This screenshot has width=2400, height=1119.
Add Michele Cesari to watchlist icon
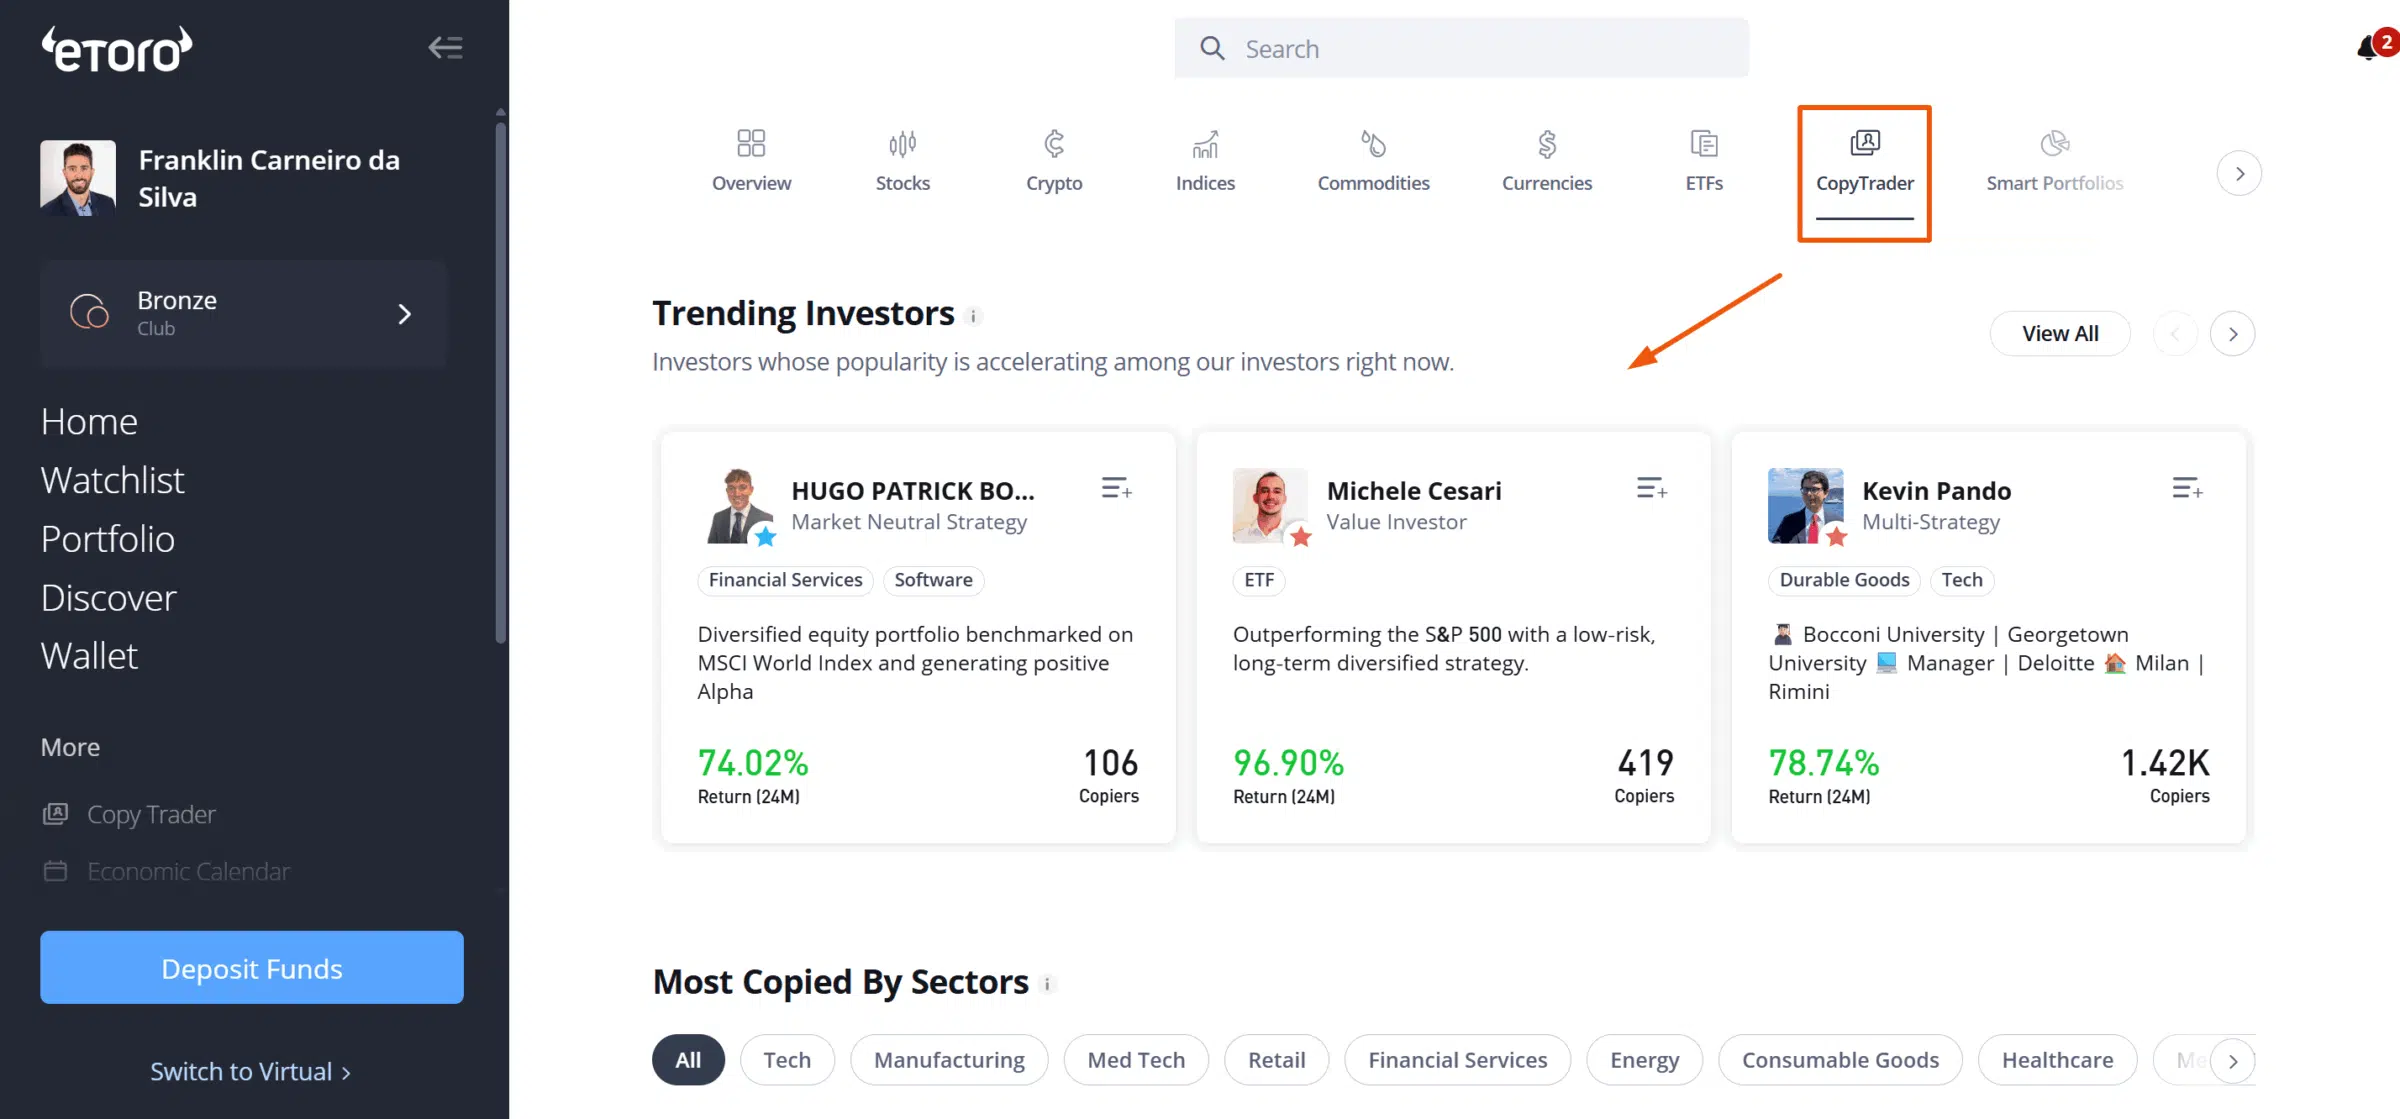[1651, 489]
